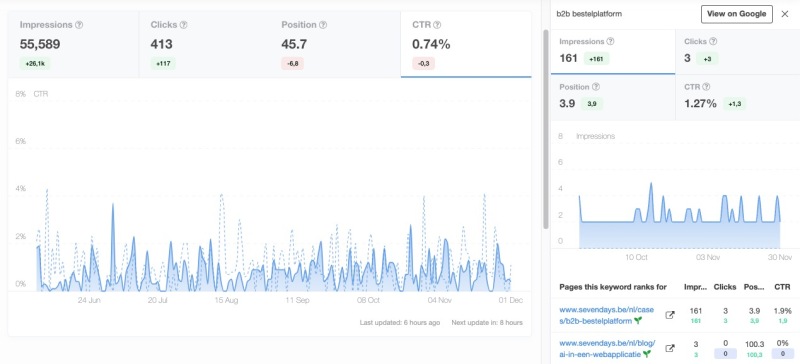Select the main Impressions 55,589 metric tab

click(73, 45)
